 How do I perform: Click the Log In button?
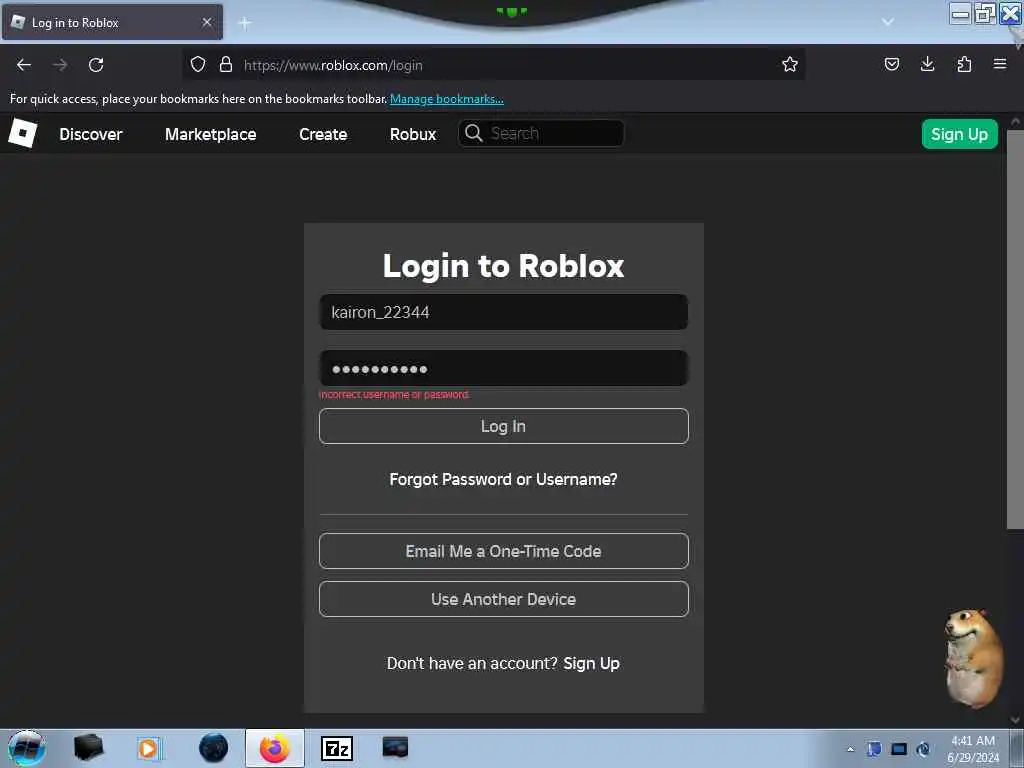pyautogui.click(x=504, y=426)
